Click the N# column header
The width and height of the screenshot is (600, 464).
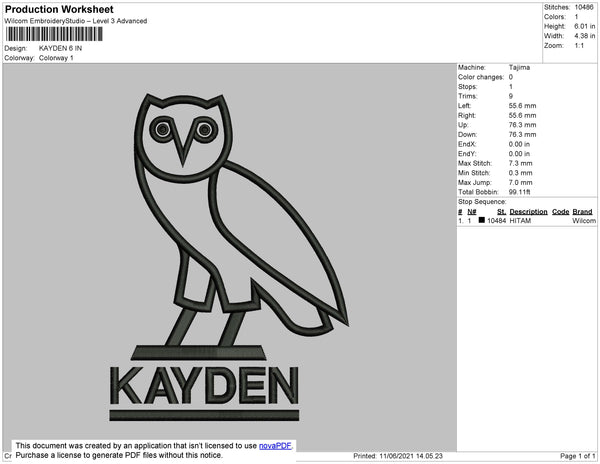(472, 212)
